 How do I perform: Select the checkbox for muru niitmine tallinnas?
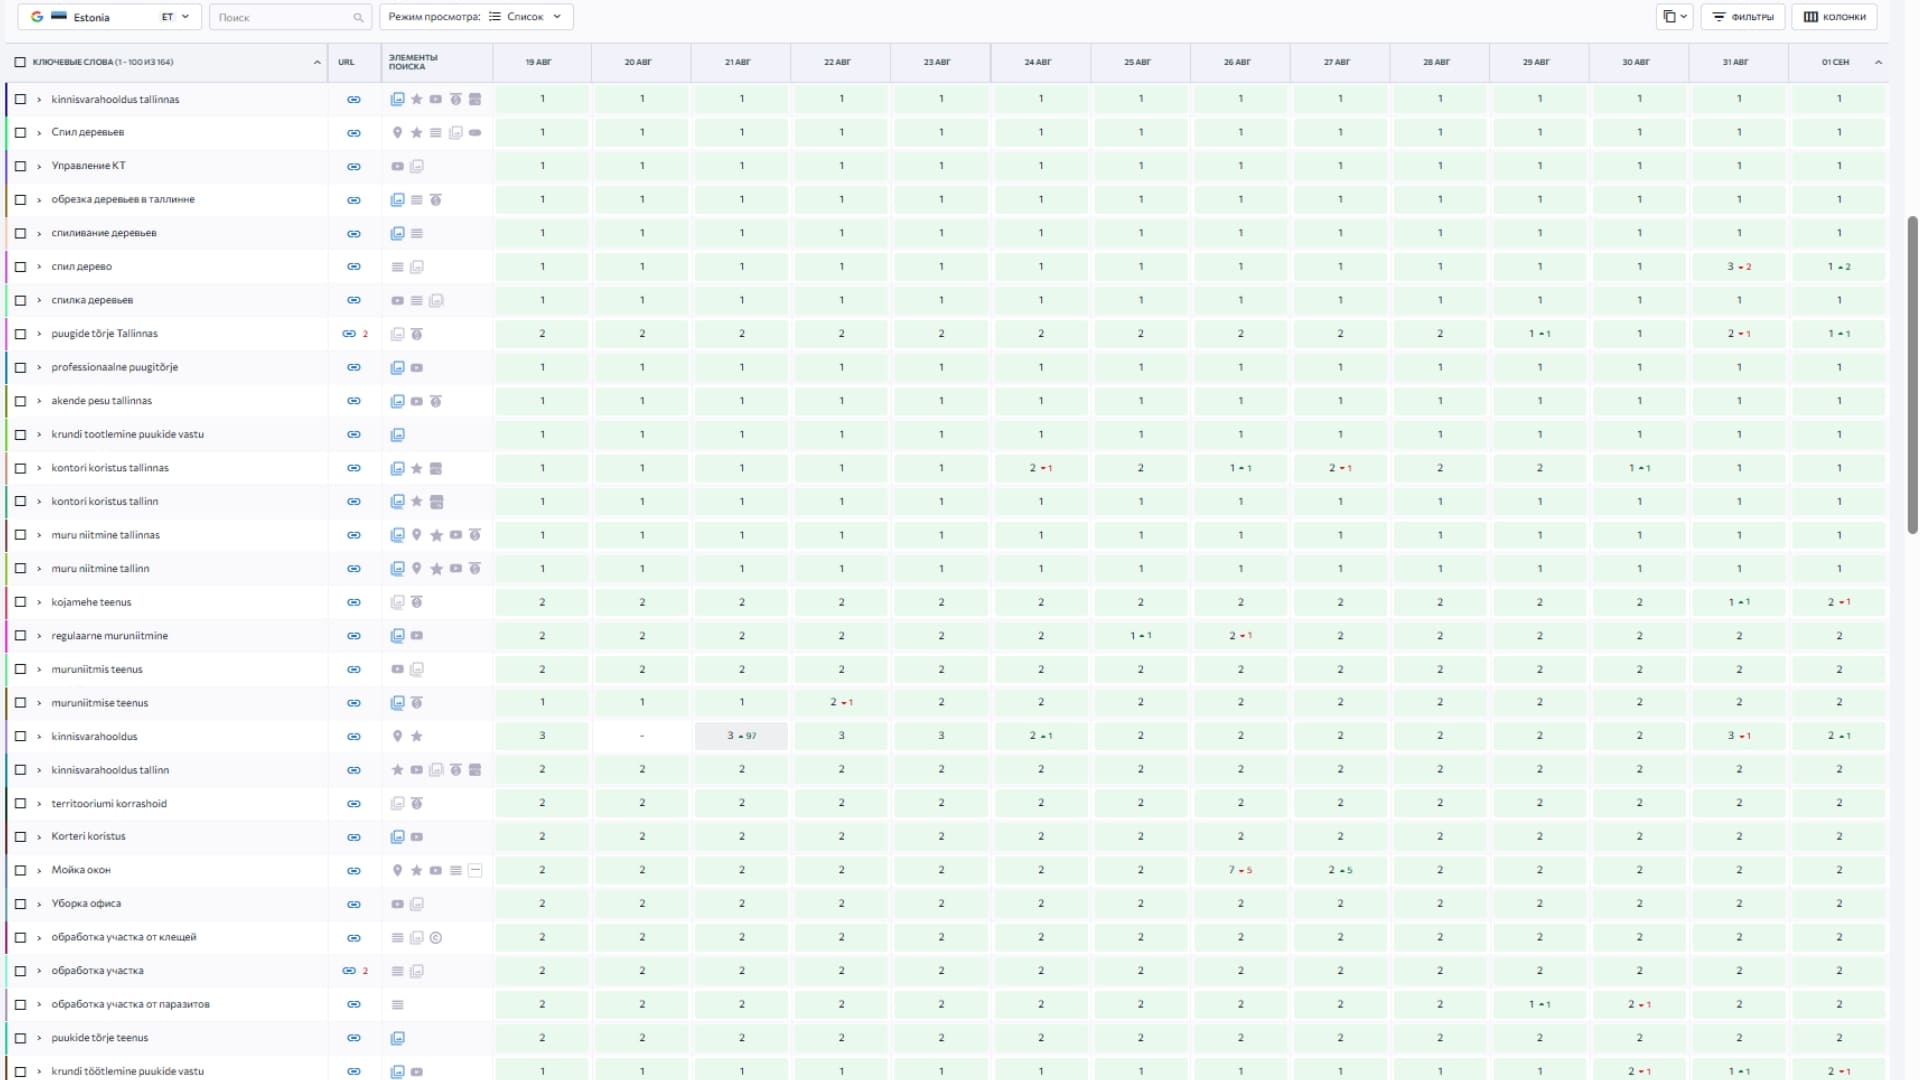coord(20,535)
